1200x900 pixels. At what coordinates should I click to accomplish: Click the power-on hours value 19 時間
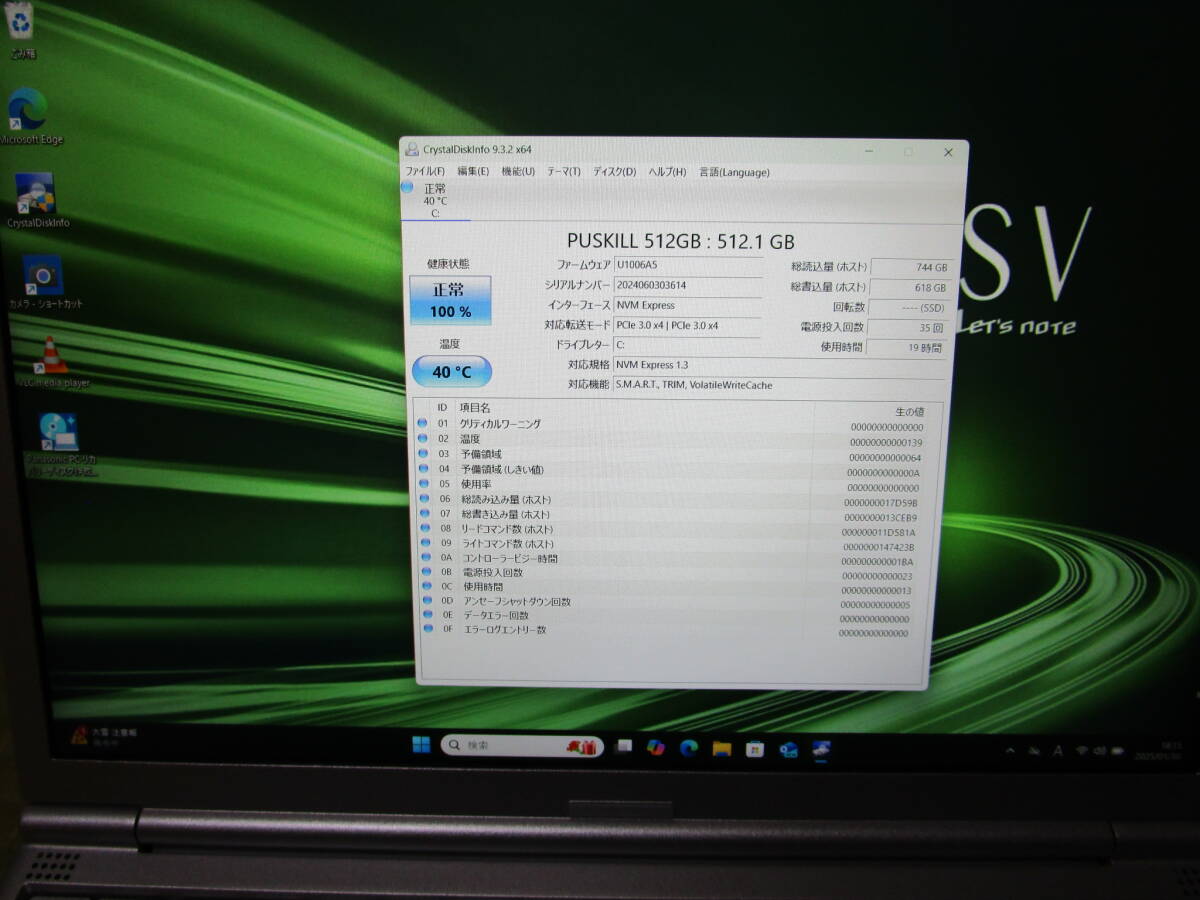point(905,347)
